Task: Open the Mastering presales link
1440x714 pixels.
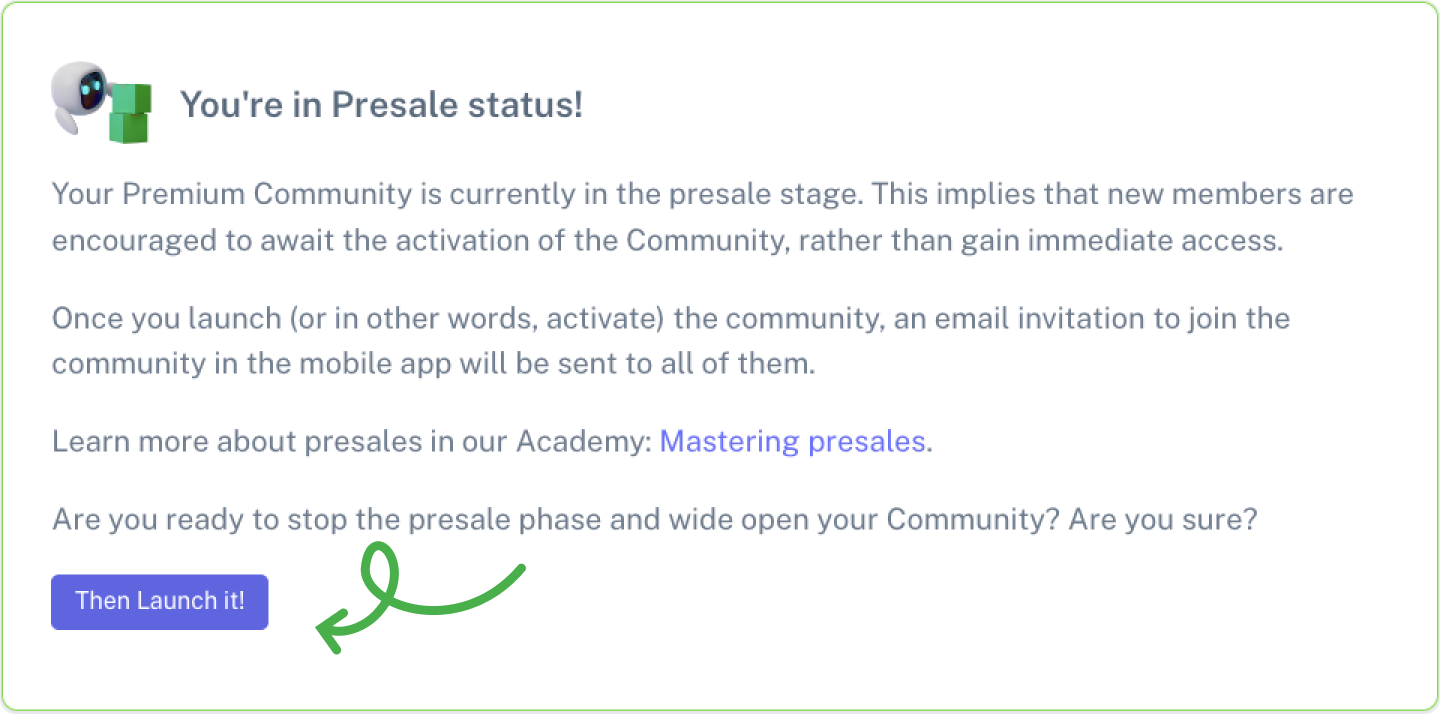Action: coord(792,441)
